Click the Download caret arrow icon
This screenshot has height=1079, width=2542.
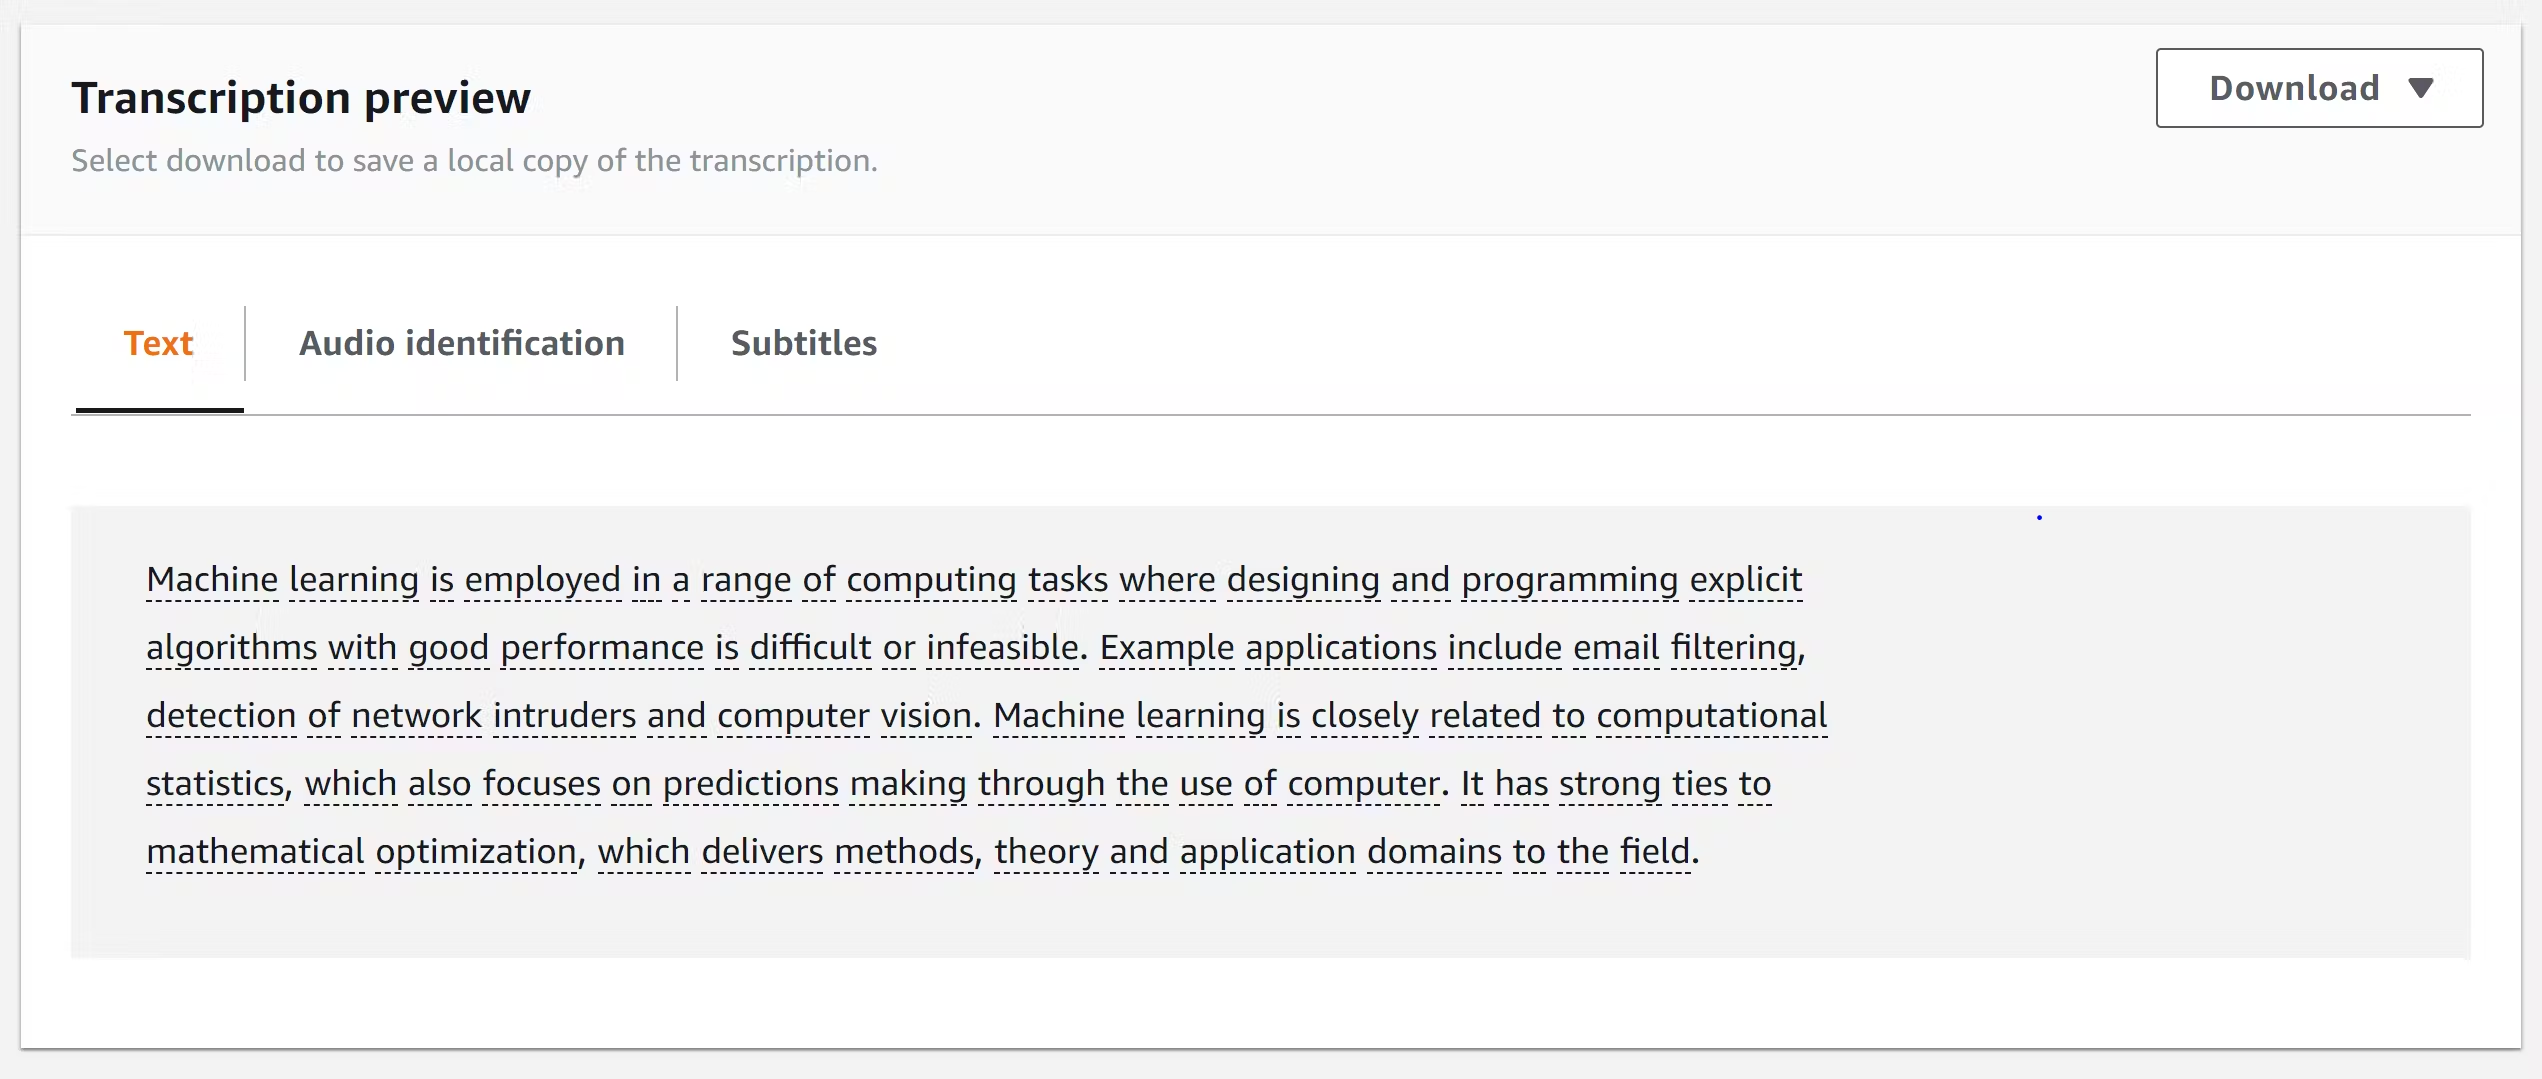pyautogui.click(x=2421, y=88)
